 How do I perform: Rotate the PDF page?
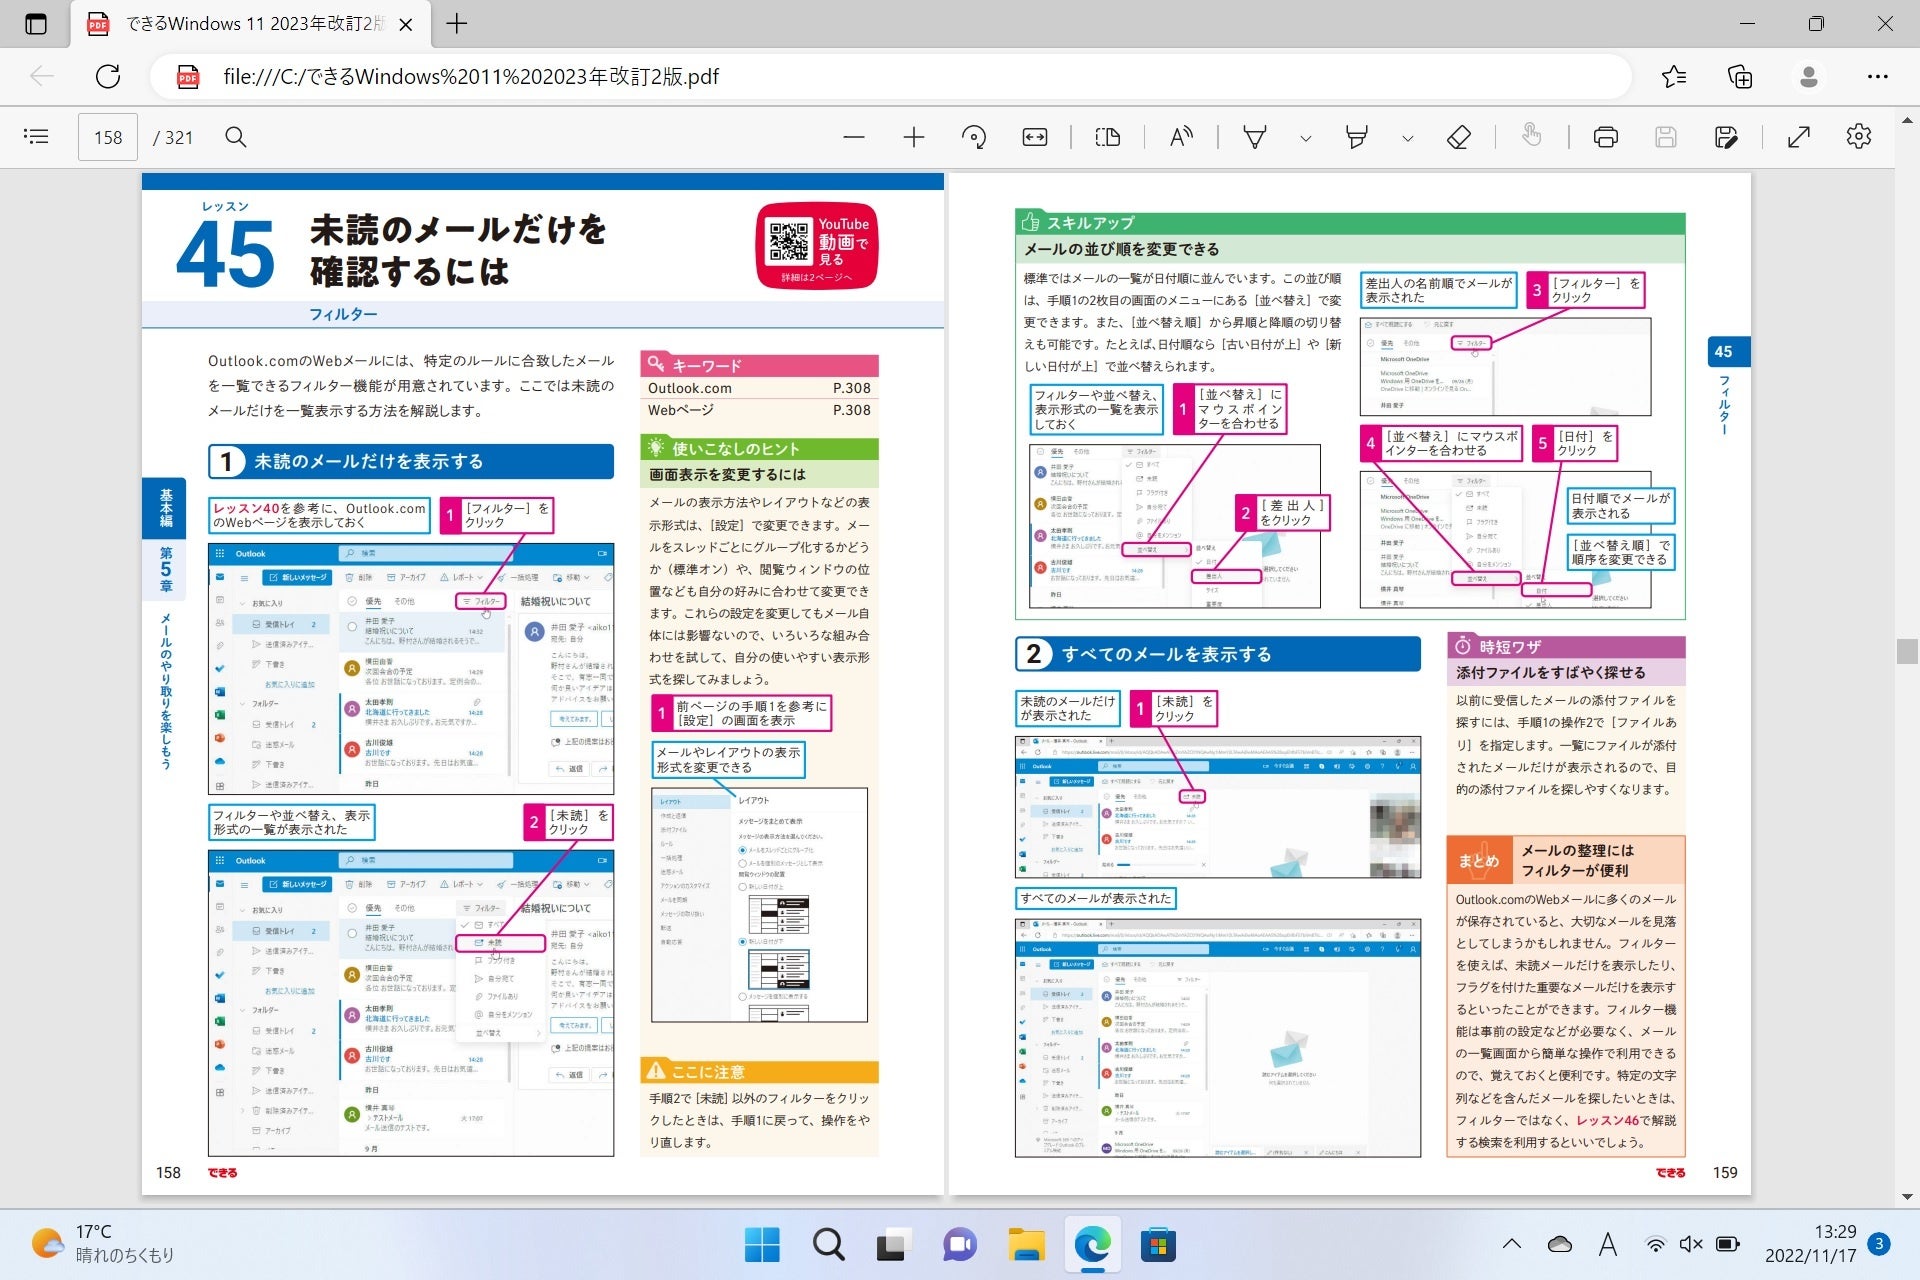(973, 137)
